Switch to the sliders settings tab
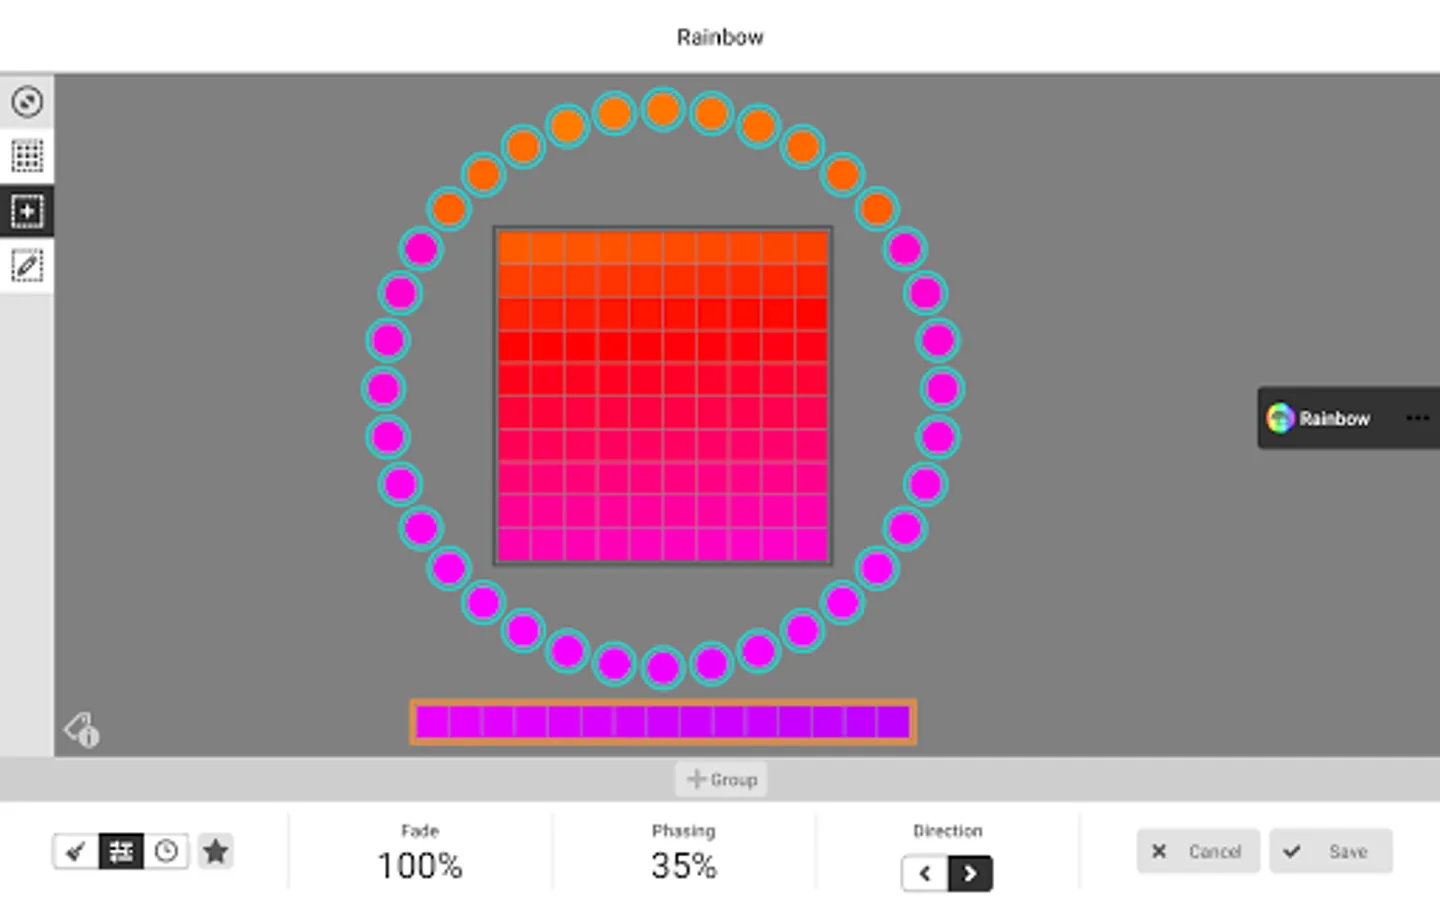This screenshot has width=1440, height=900. [x=121, y=852]
